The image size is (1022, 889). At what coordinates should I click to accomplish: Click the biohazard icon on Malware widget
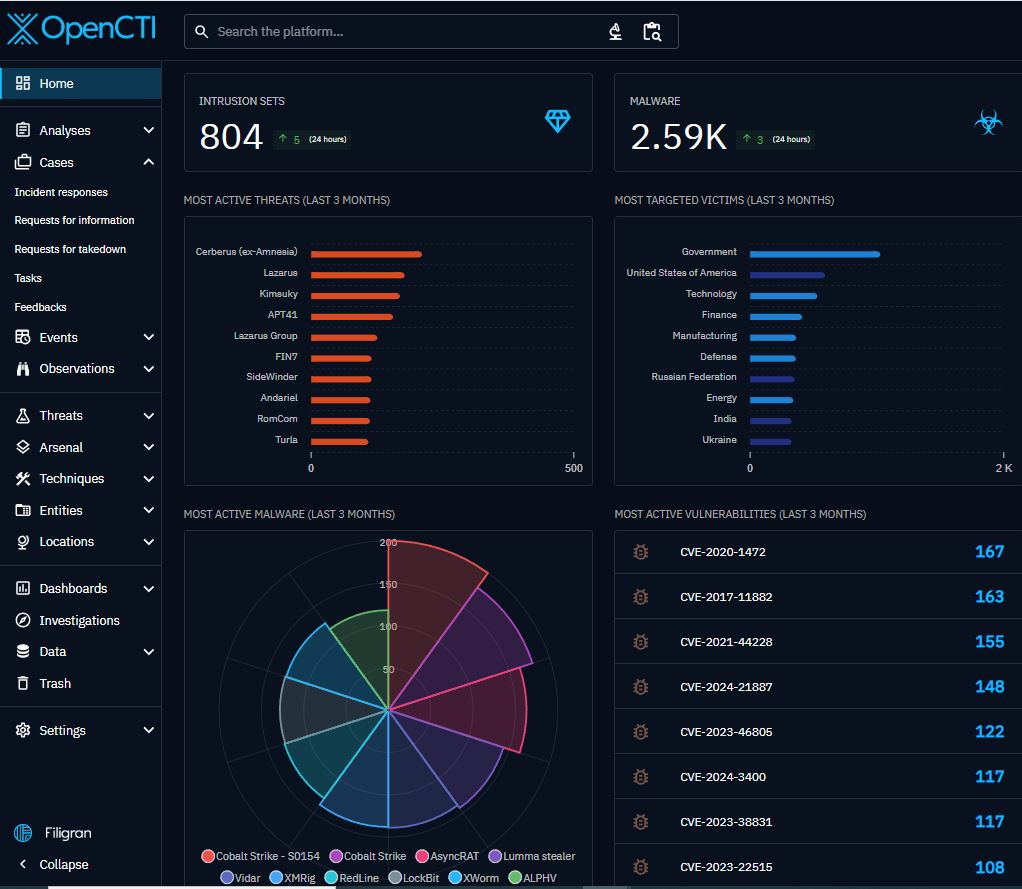click(988, 122)
